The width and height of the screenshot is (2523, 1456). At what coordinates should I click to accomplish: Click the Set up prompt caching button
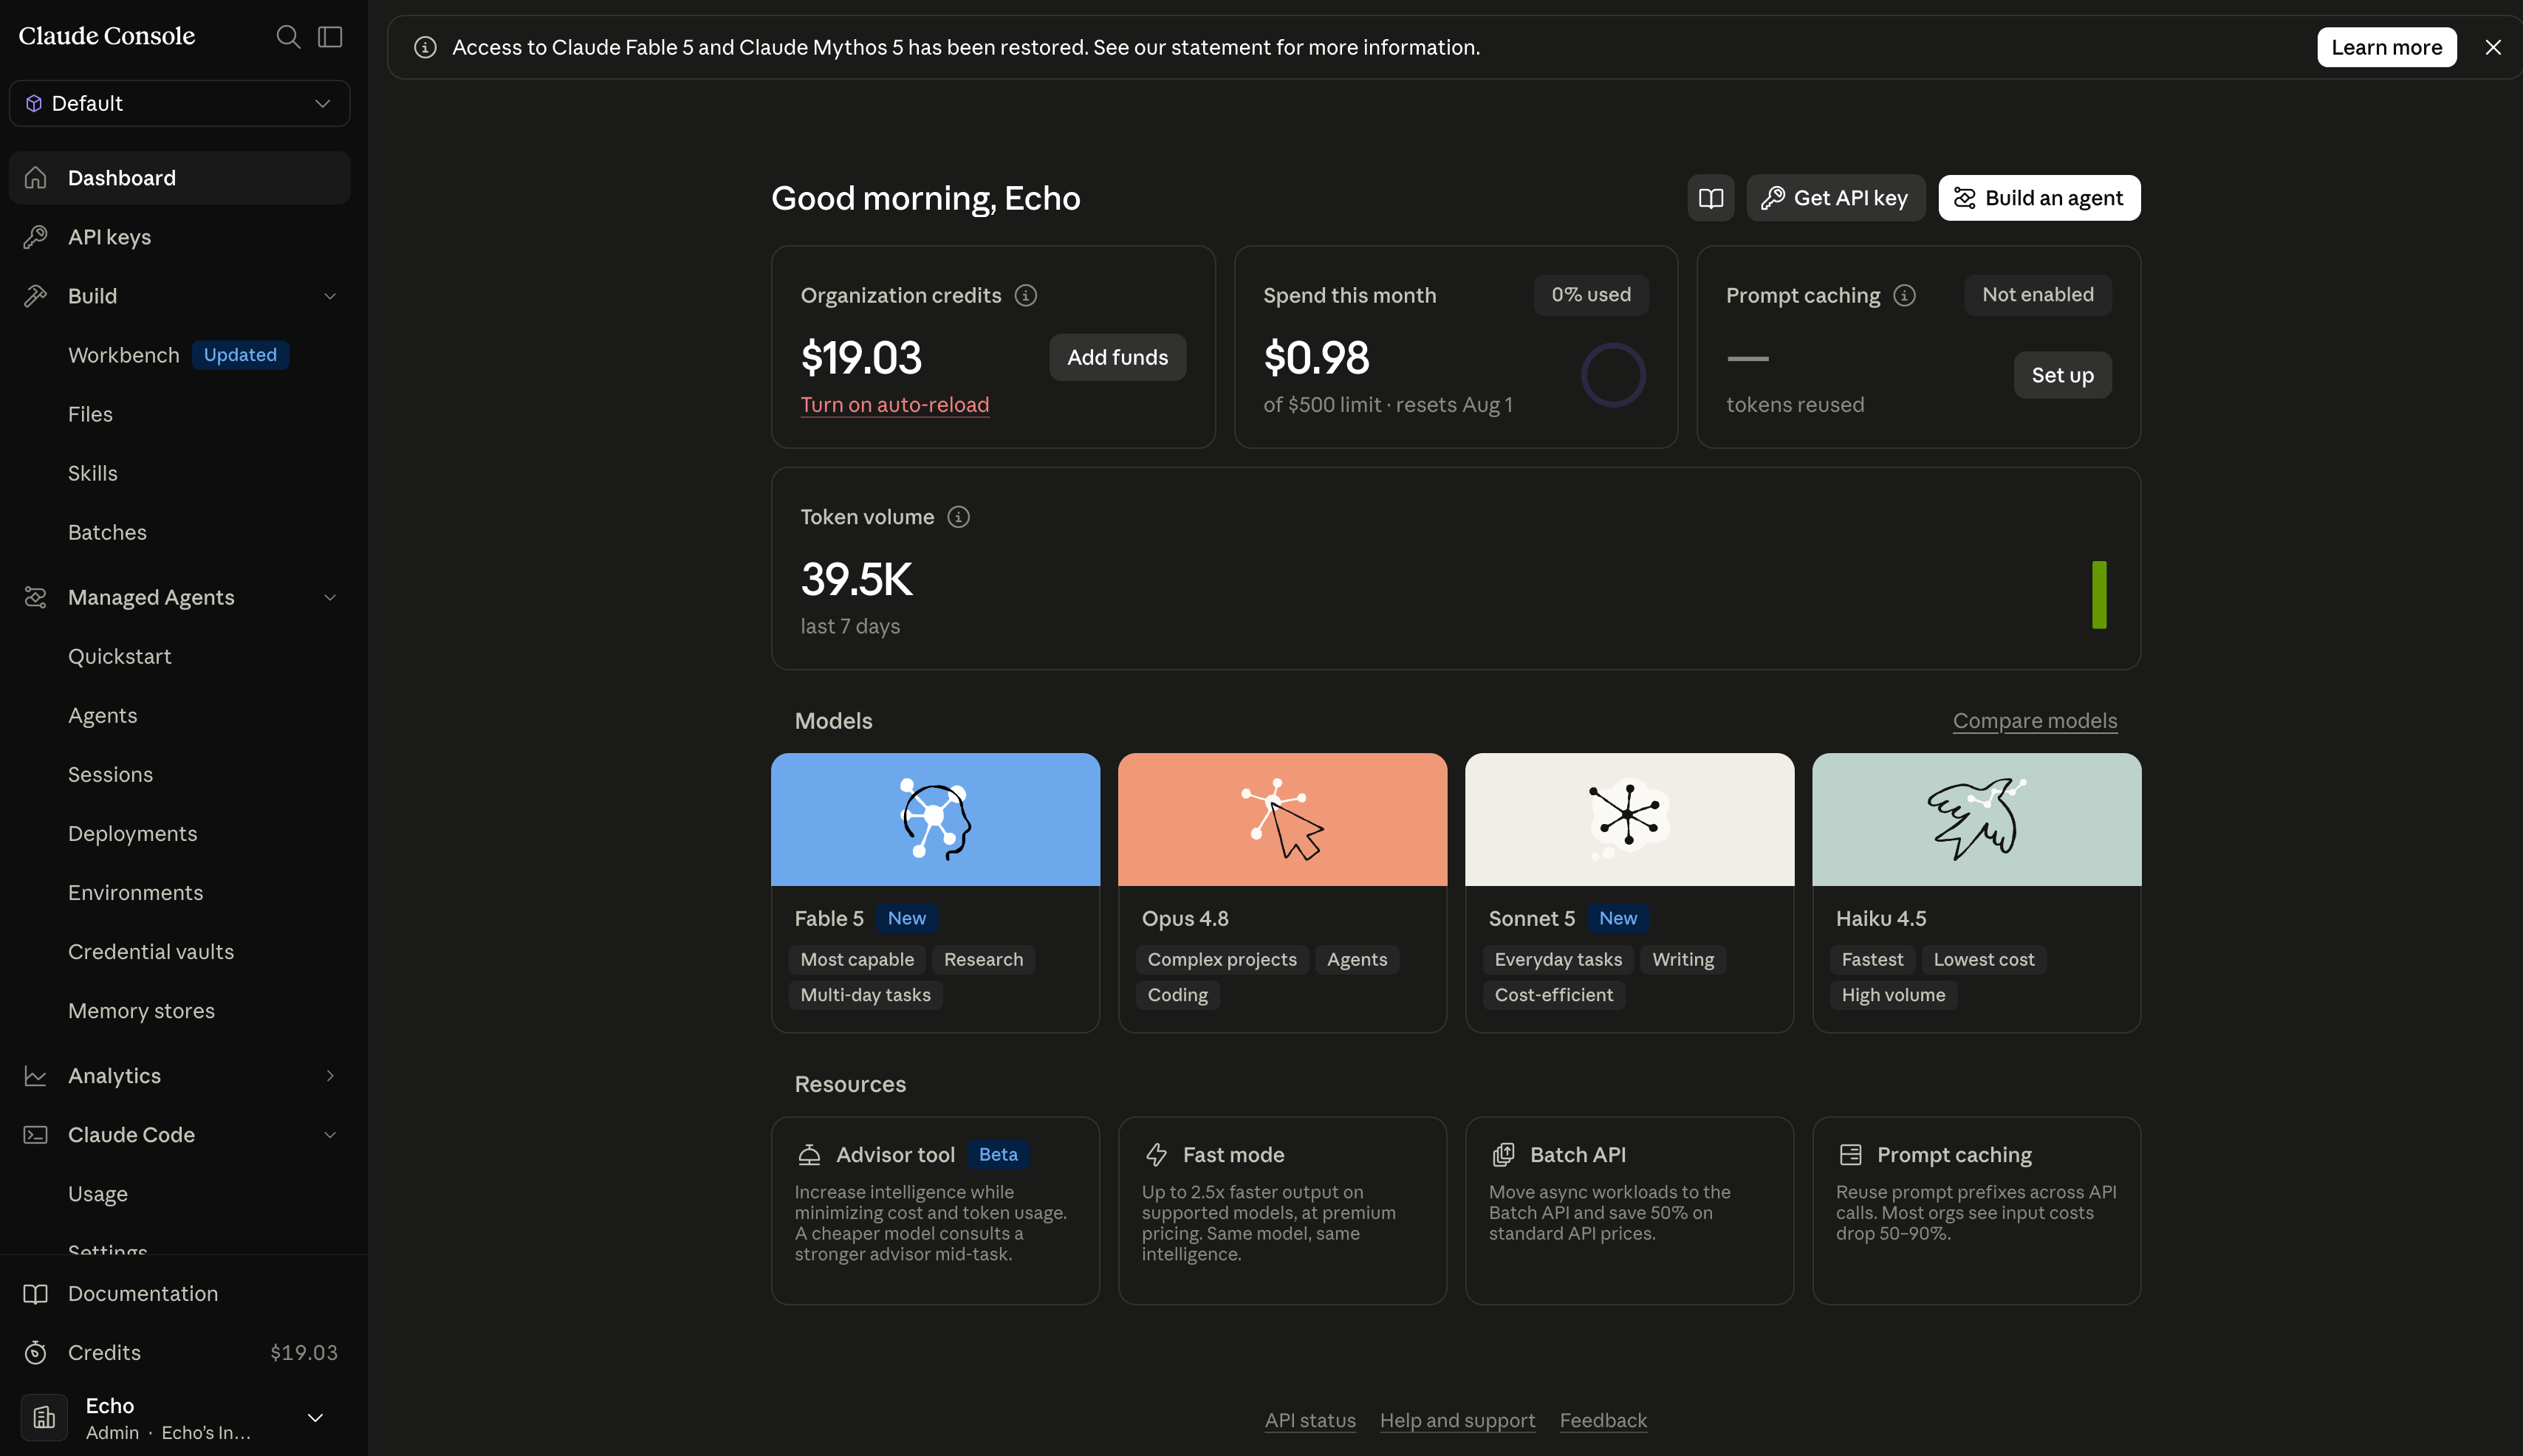[x=2062, y=375]
